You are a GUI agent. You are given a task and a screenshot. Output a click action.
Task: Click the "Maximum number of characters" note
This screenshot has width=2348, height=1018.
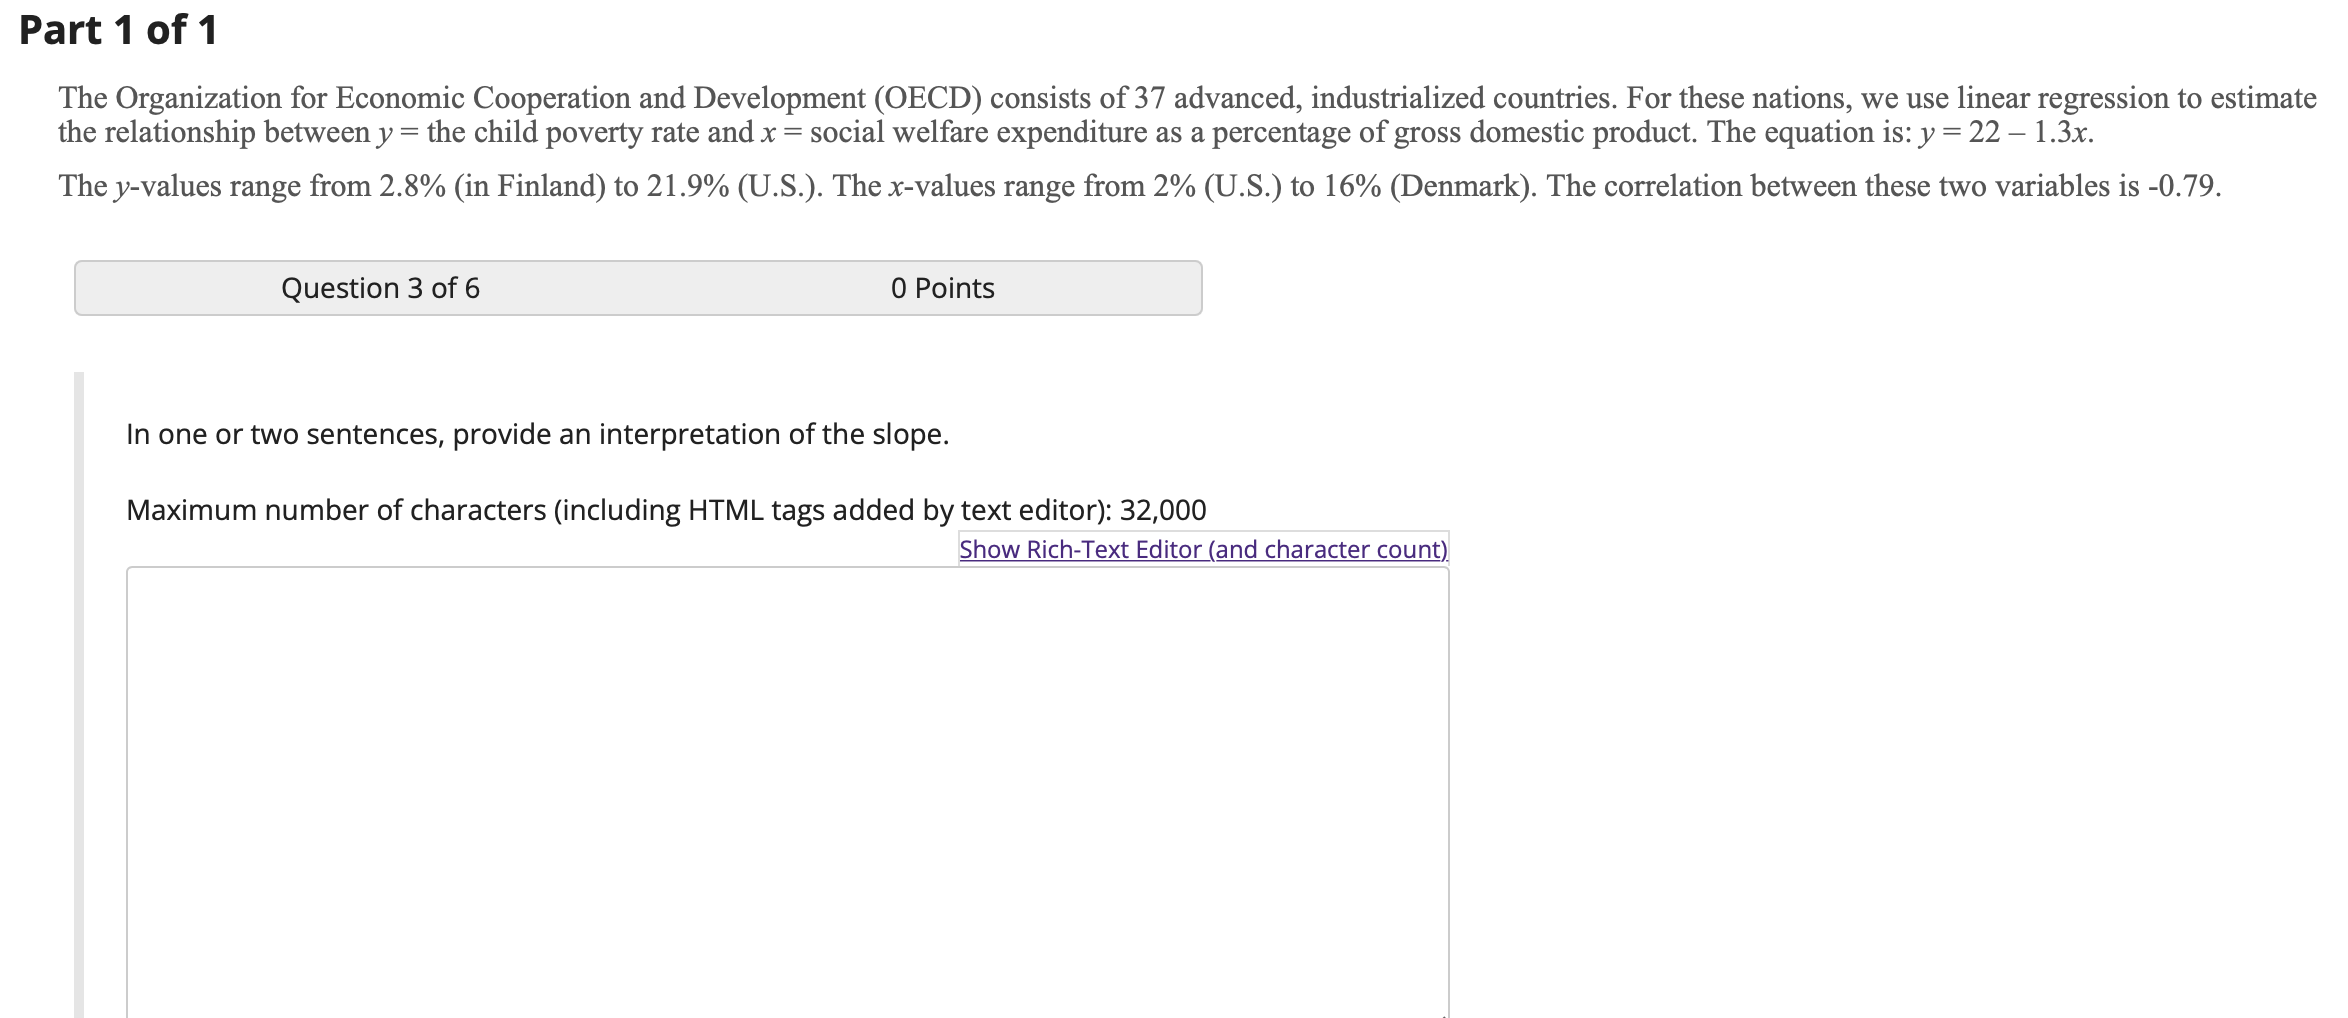click(x=666, y=510)
